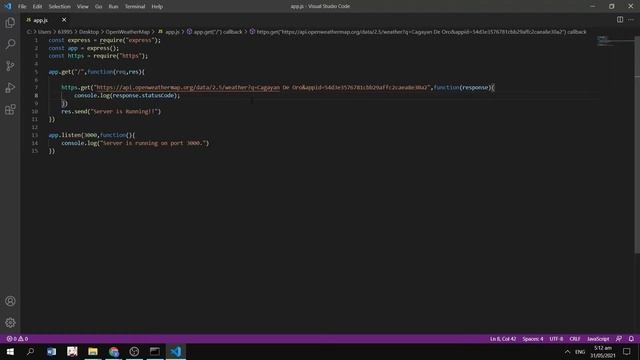This screenshot has width=640, height=360.
Task: Open errors and warnings in status bar
Action: click(x=17, y=339)
